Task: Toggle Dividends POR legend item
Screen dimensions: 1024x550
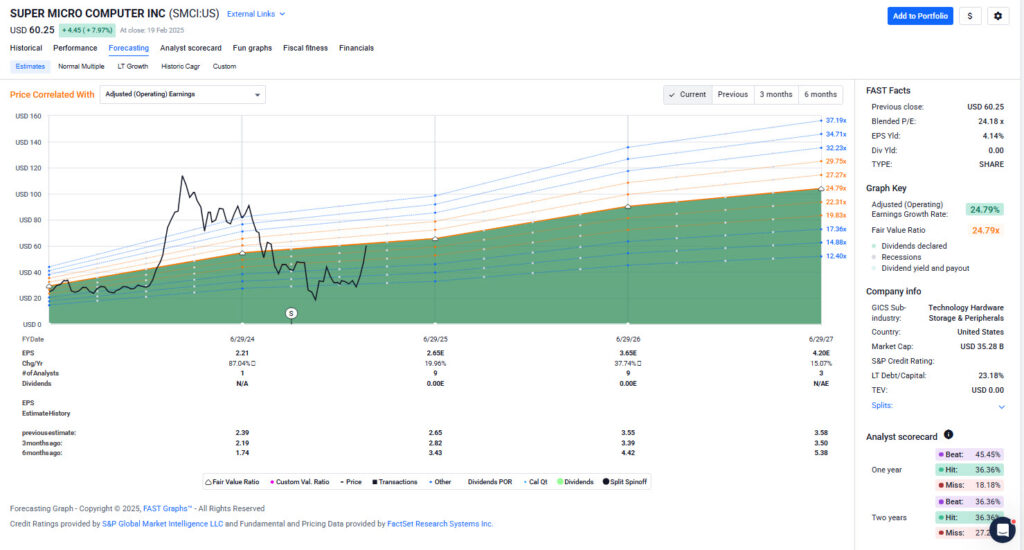Action: pos(489,482)
